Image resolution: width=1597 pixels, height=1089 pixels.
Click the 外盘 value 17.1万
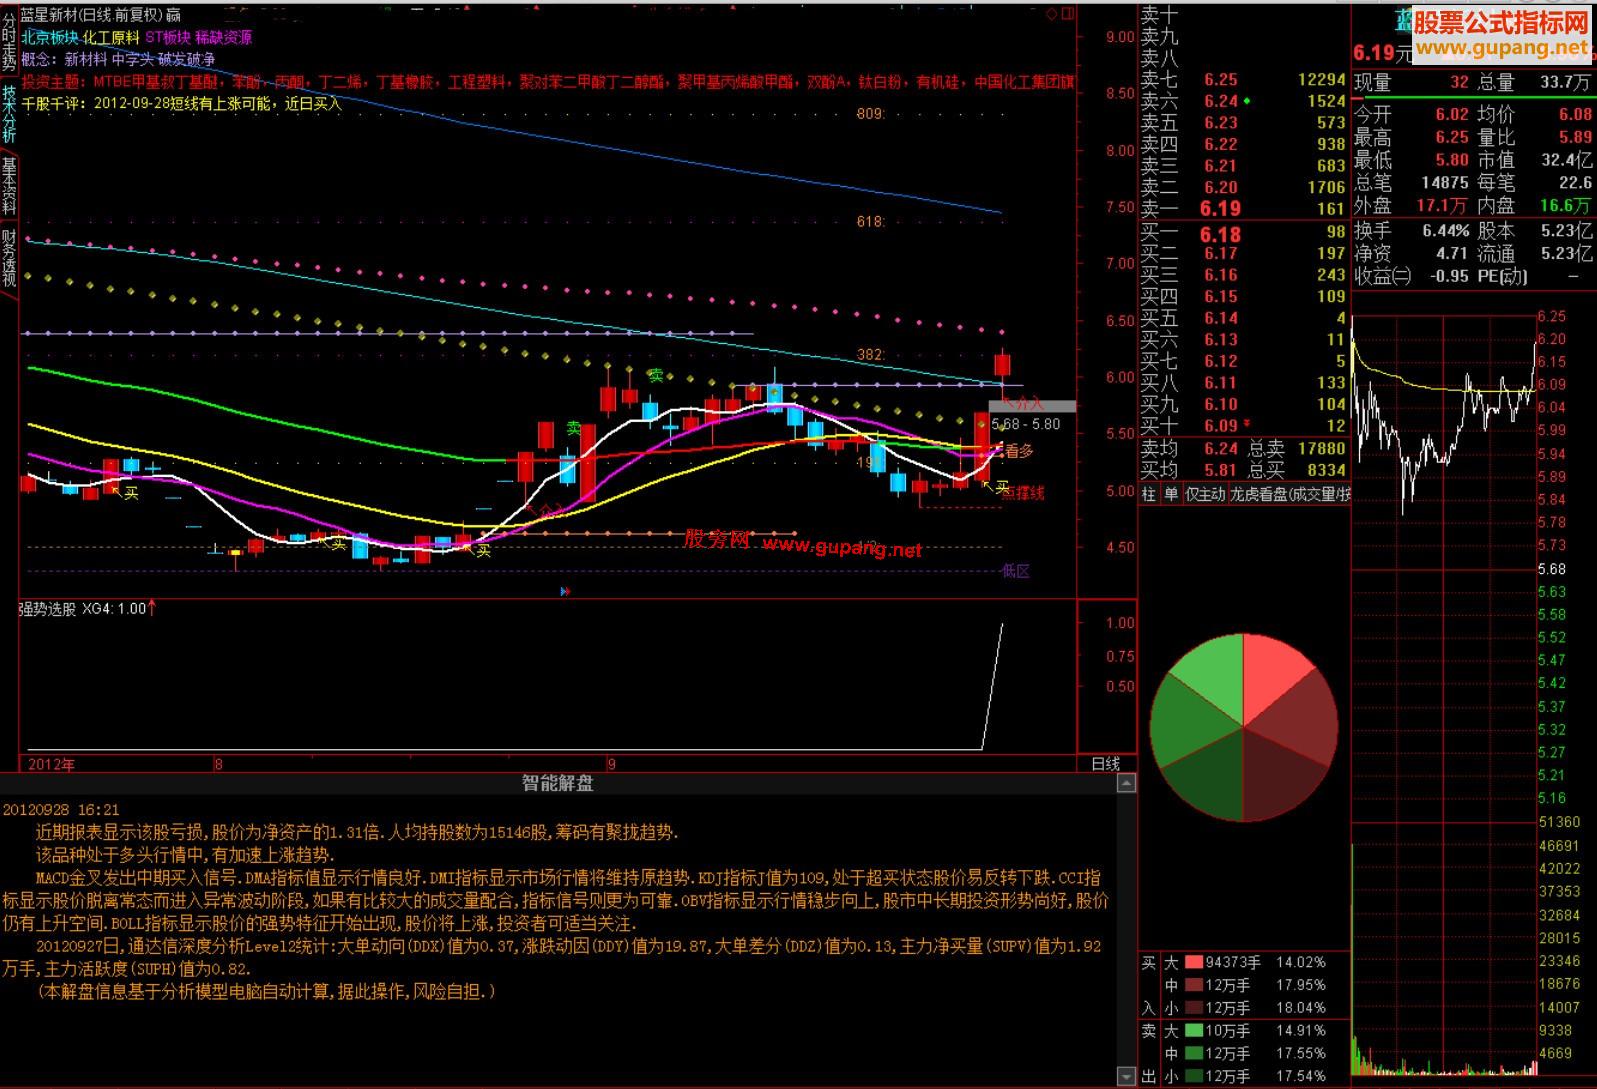click(1441, 205)
